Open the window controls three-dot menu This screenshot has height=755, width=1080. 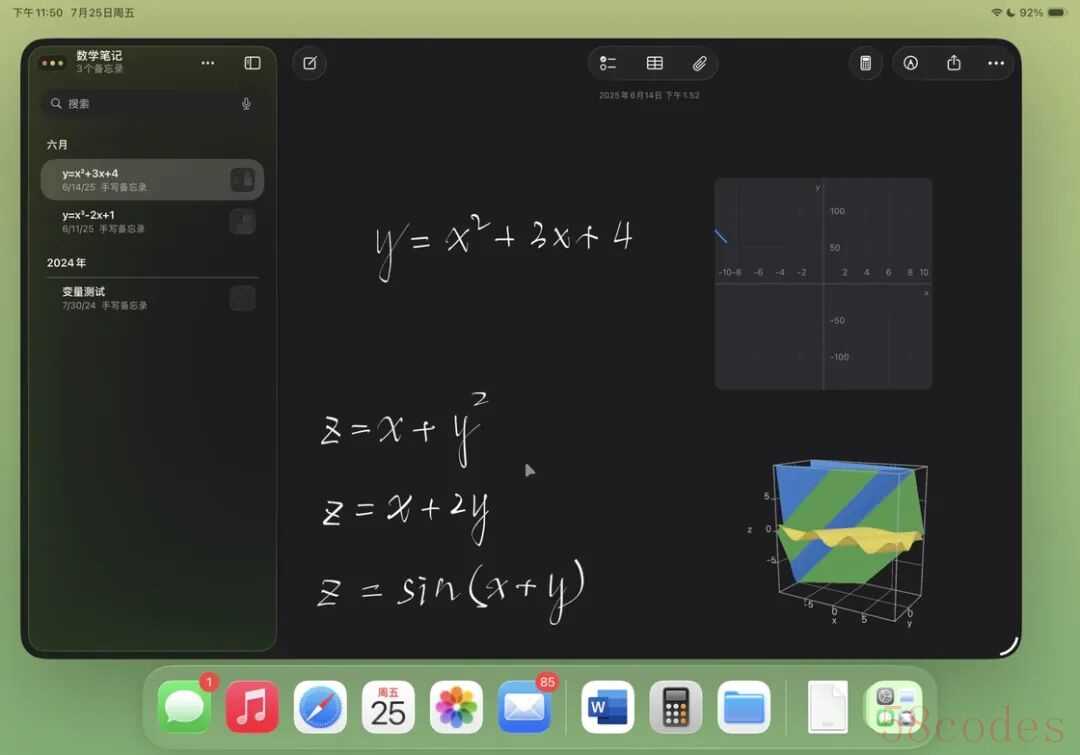pyautogui.click(x=52, y=63)
